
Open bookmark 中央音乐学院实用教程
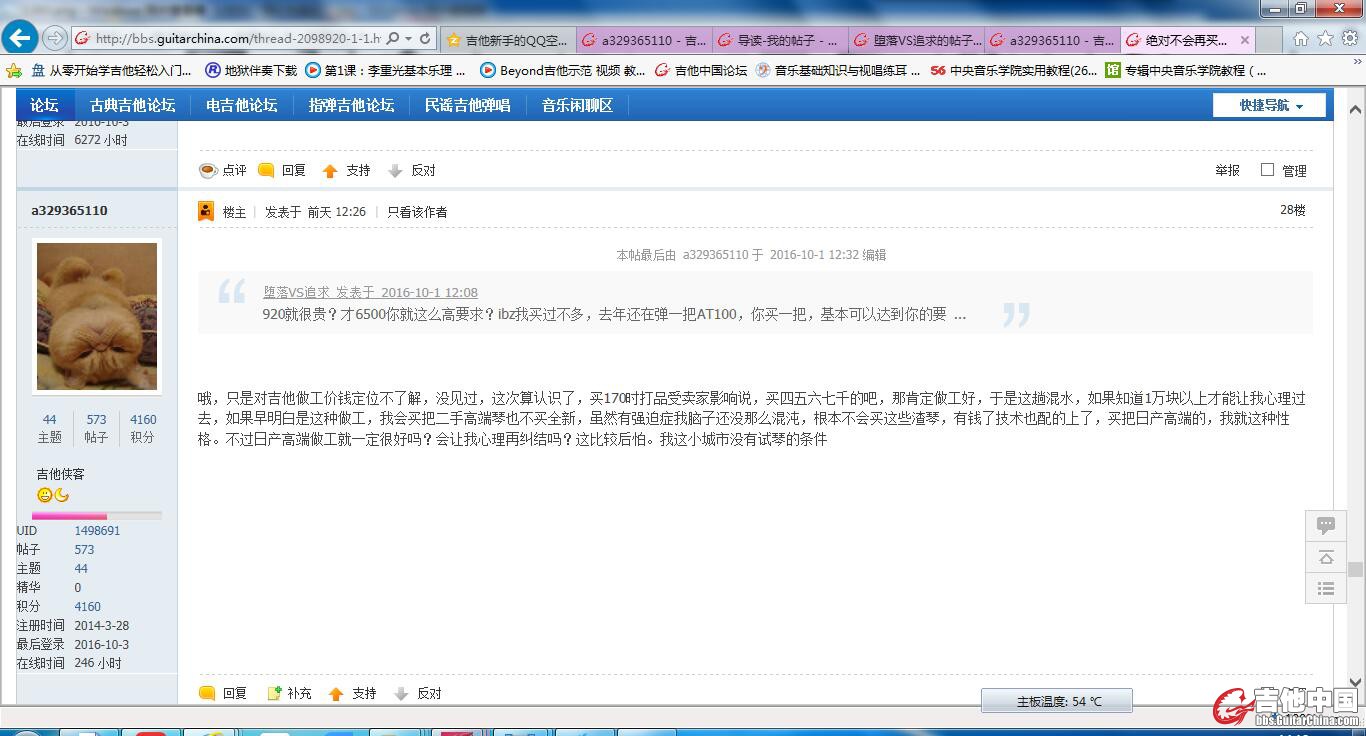[1013, 70]
